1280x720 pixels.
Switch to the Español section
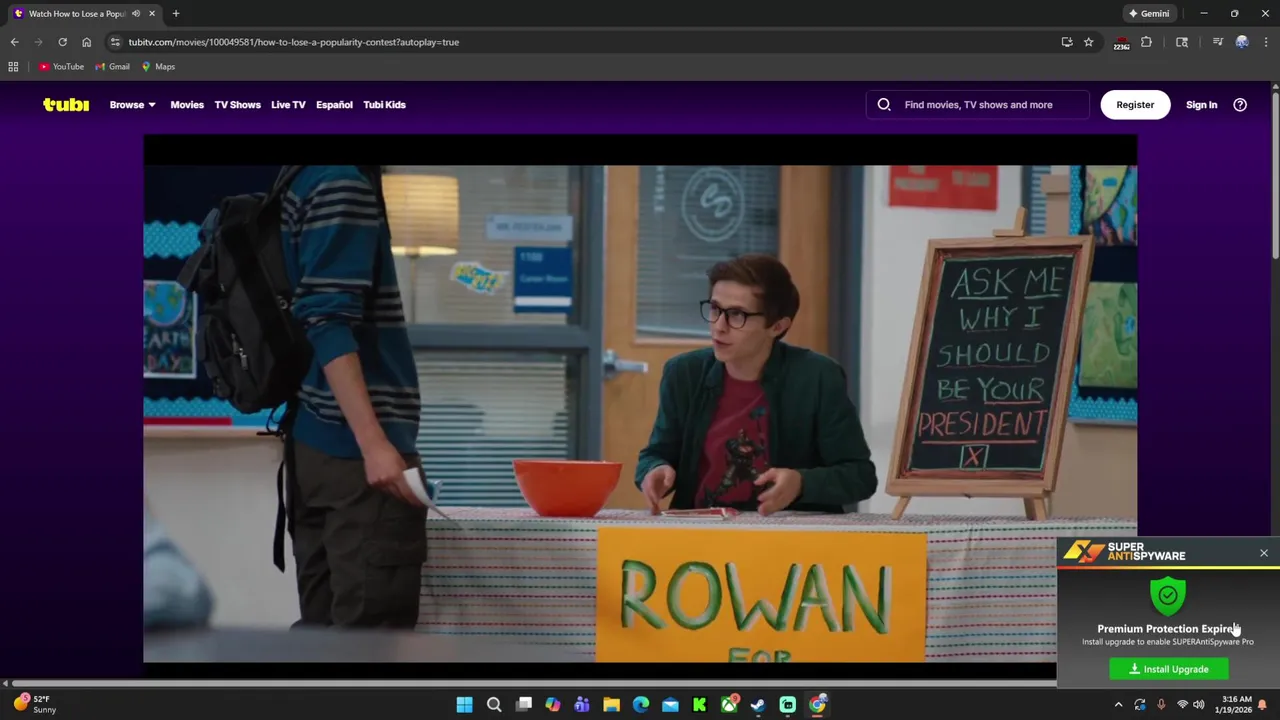334,104
